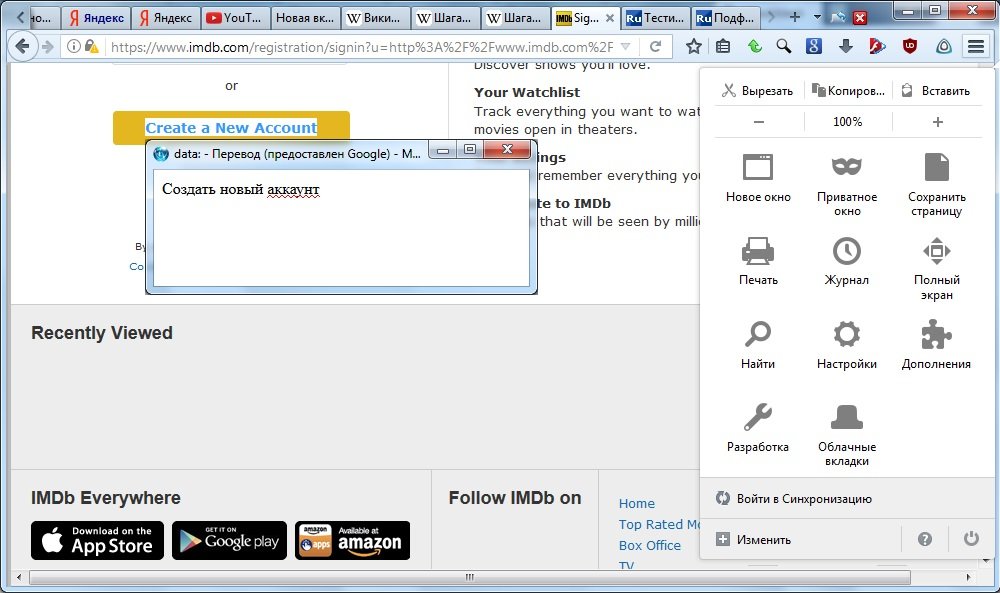
Task: Click the blue arrows icon in tab bar
Action: pos(839,17)
